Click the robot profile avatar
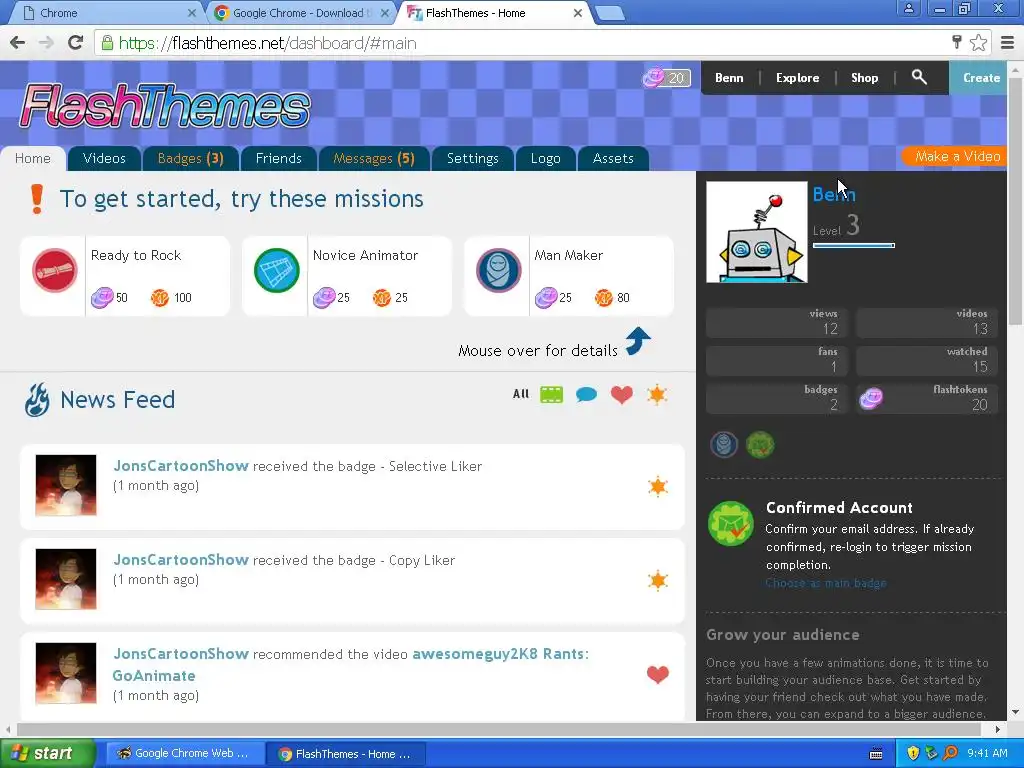 coord(757,232)
